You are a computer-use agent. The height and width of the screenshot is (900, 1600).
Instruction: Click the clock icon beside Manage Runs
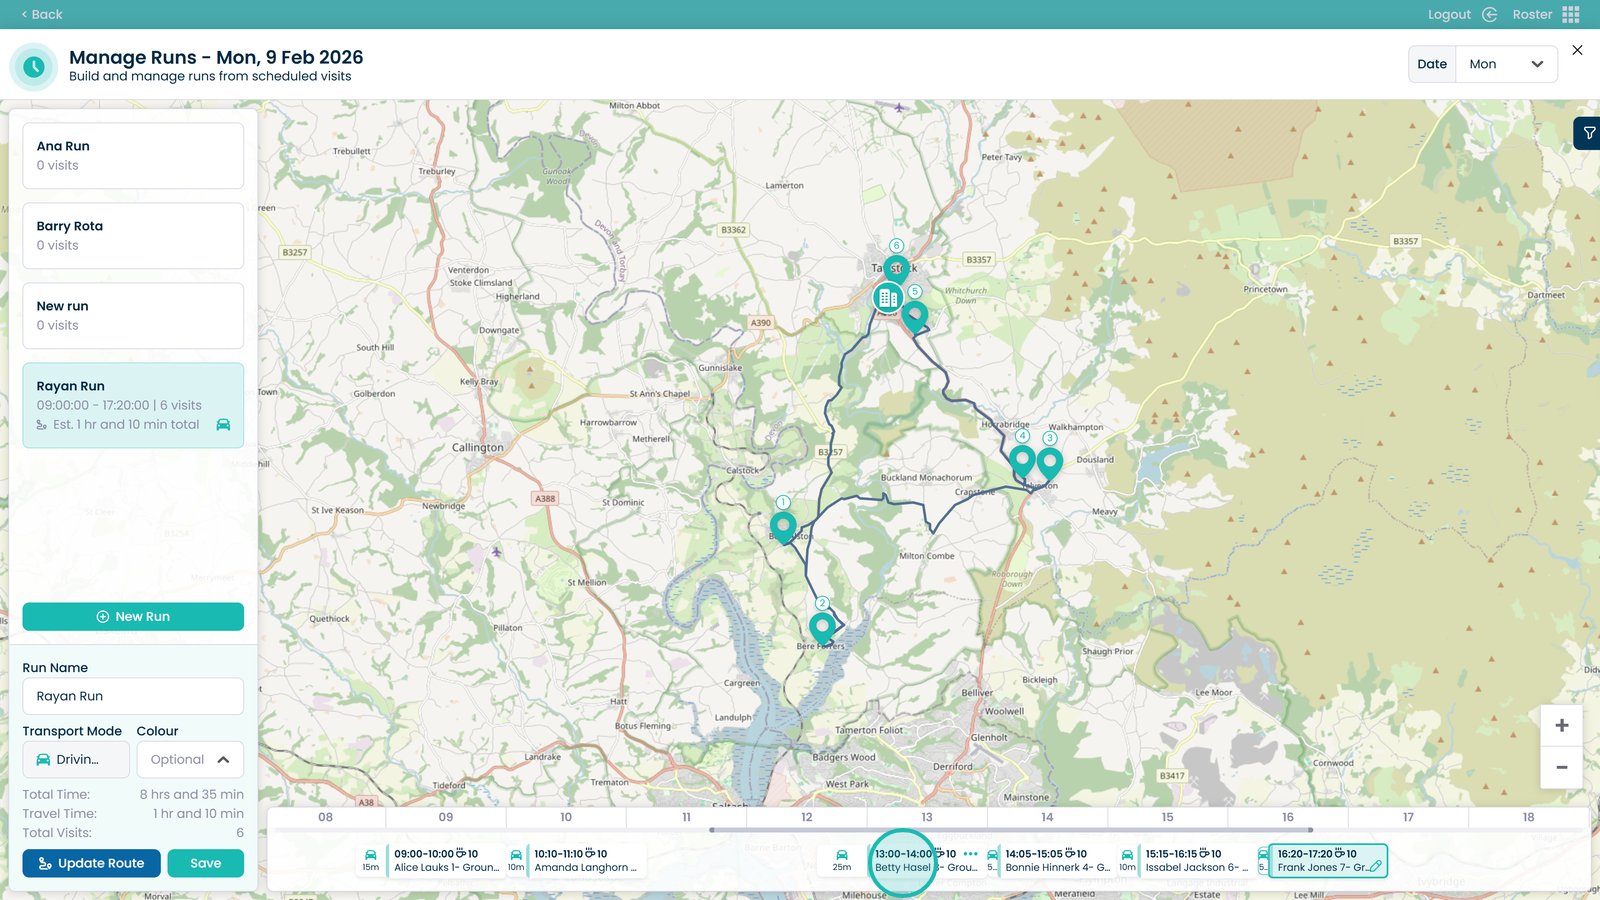pyautogui.click(x=34, y=67)
